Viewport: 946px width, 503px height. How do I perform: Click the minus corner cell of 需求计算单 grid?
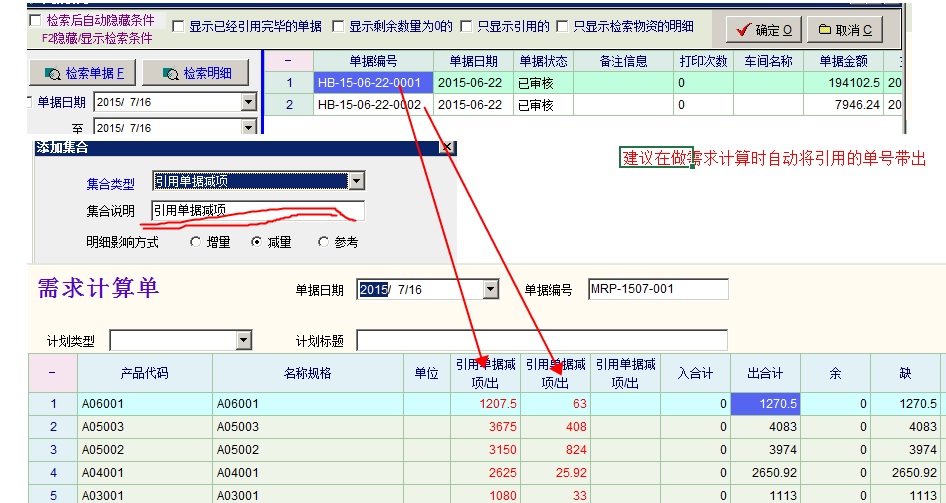tap(52, 373)
